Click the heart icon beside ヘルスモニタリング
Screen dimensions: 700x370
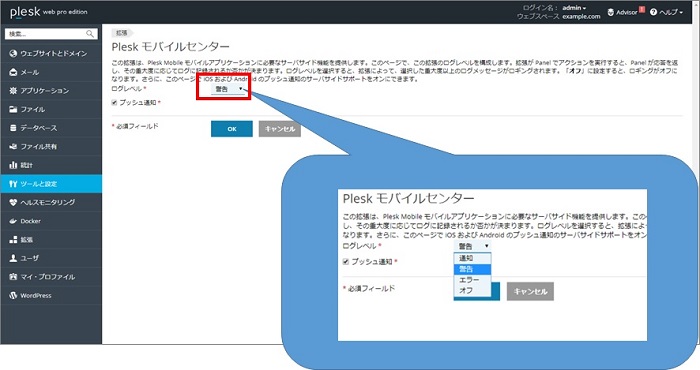pos(13,202)
